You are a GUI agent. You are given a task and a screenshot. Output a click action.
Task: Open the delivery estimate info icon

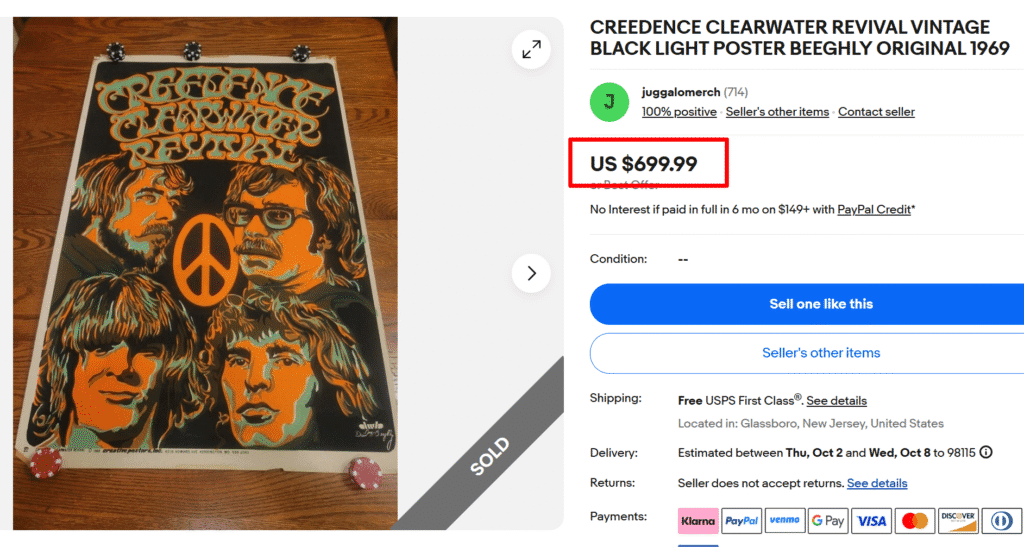click(x=986, y=452)
